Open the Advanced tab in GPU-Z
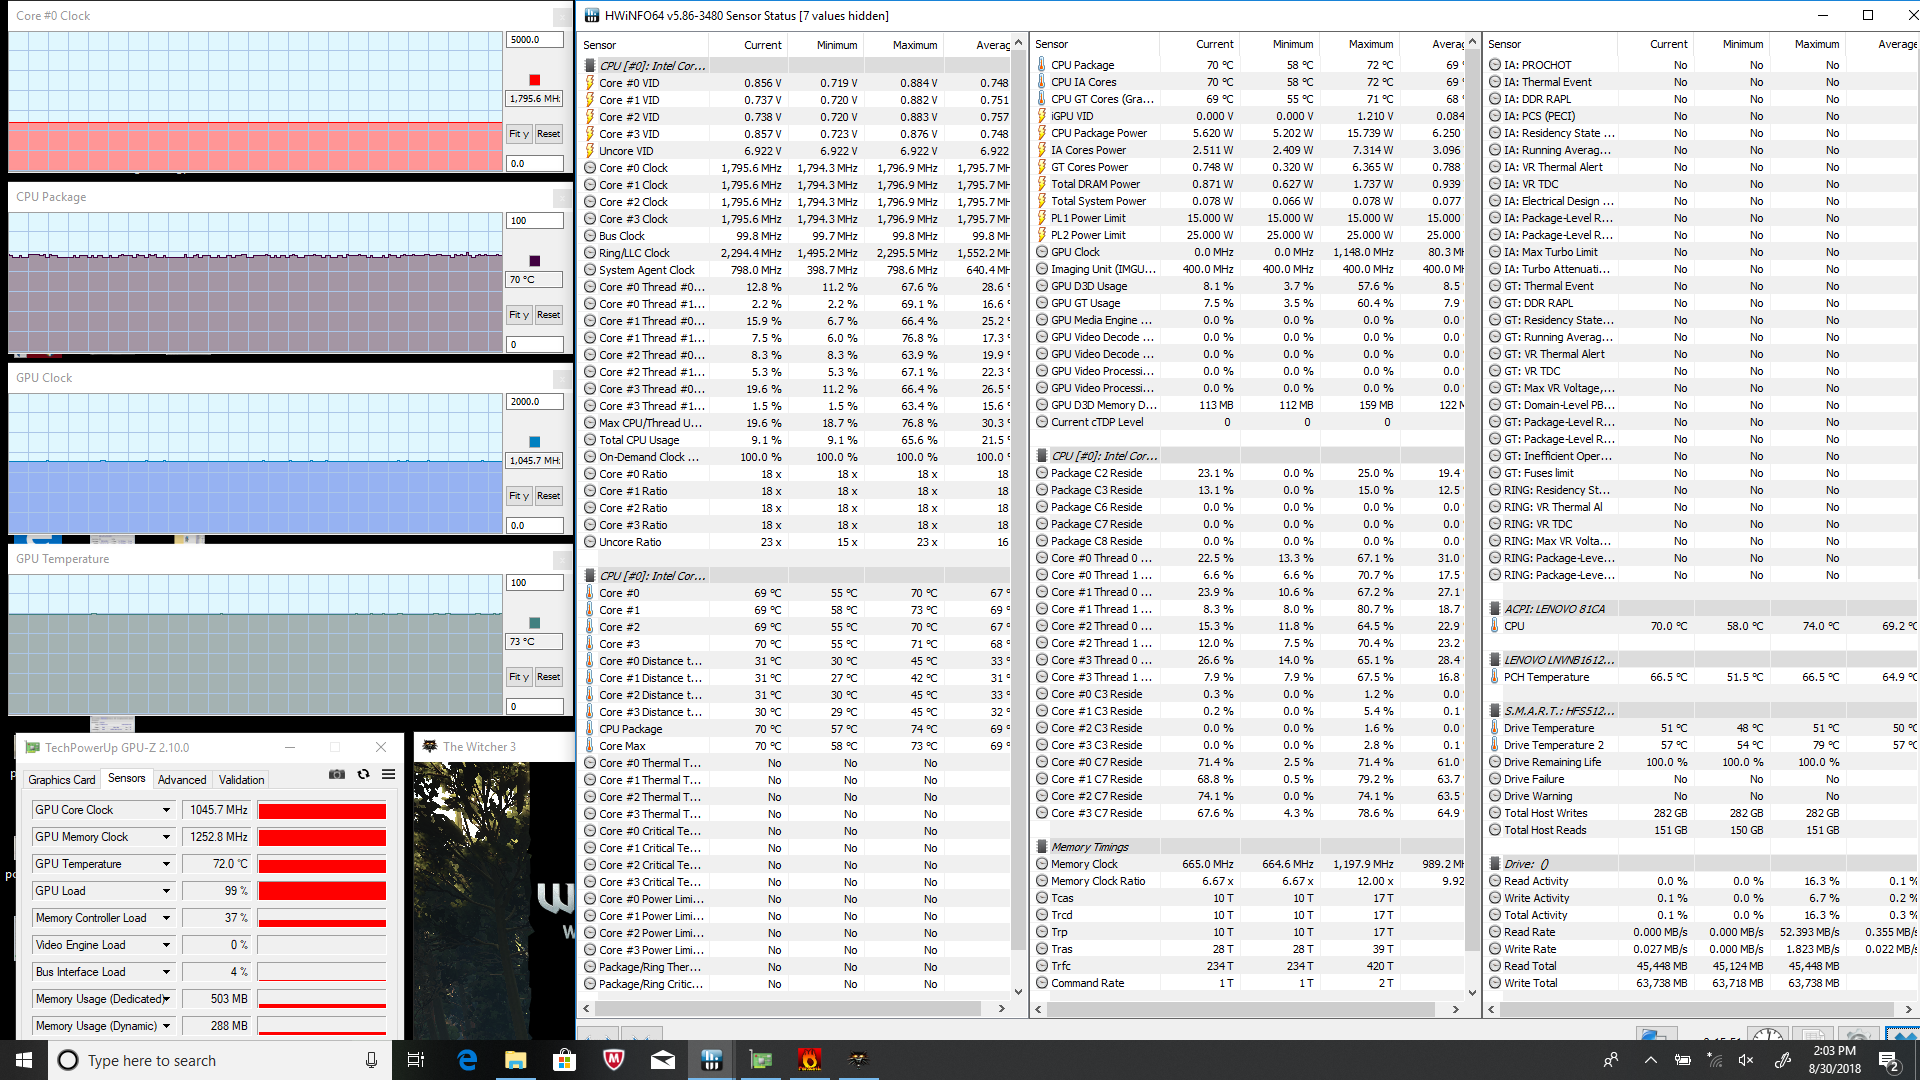This screenshot has width=1920, height=1080. pyautogui.click(x=182, y=780)
